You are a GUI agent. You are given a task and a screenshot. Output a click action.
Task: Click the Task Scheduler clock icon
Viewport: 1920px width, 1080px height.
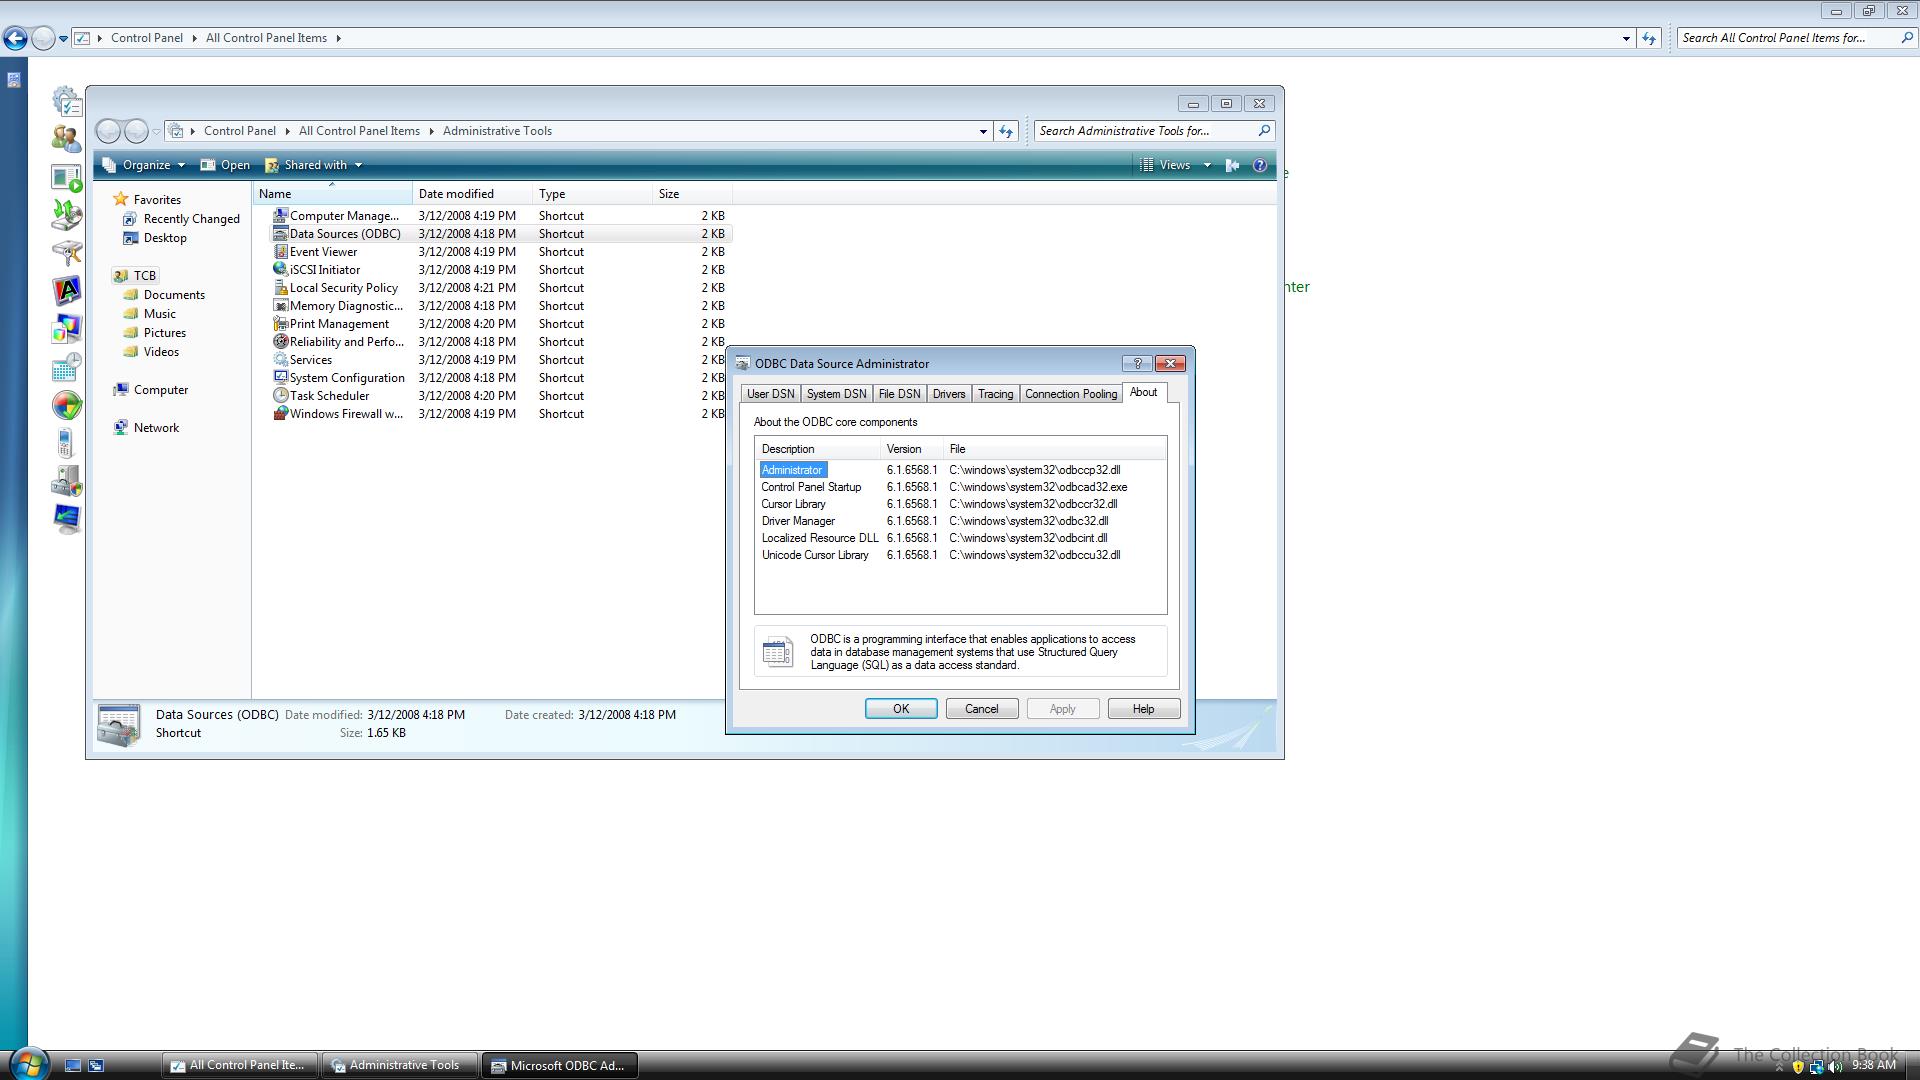281,396
